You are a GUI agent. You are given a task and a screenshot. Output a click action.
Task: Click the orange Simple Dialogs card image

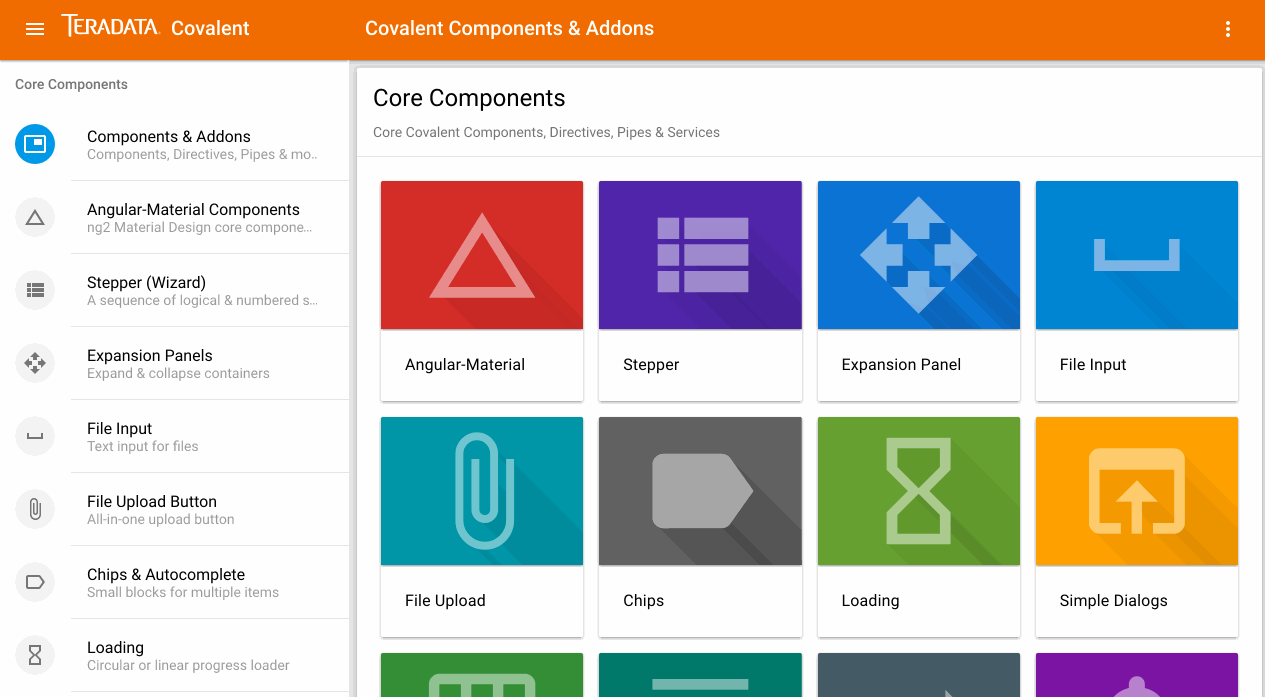[x=1137, y=491]
